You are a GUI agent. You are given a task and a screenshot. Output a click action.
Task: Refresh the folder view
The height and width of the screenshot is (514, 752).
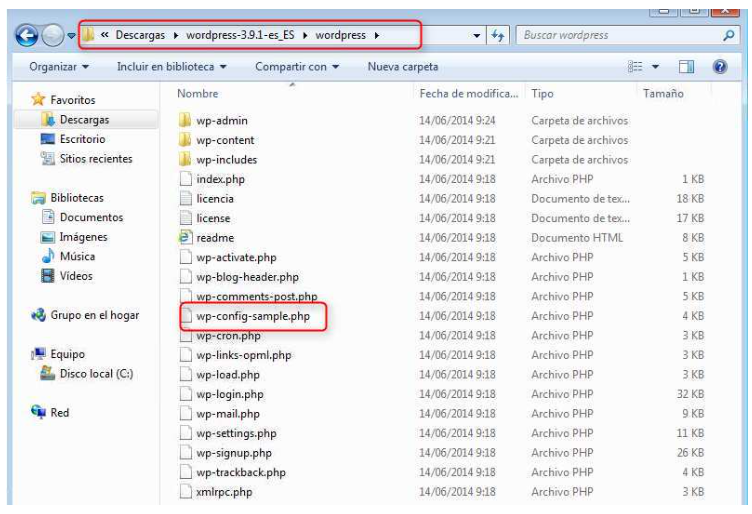497,35
